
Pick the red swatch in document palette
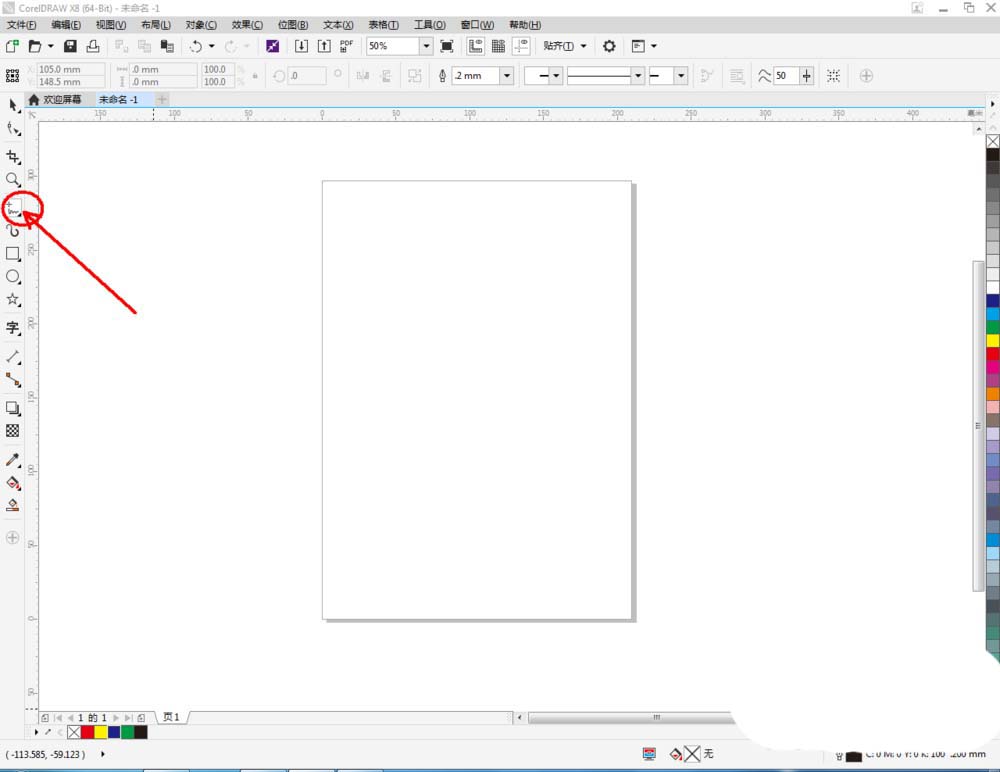[87, 732]
